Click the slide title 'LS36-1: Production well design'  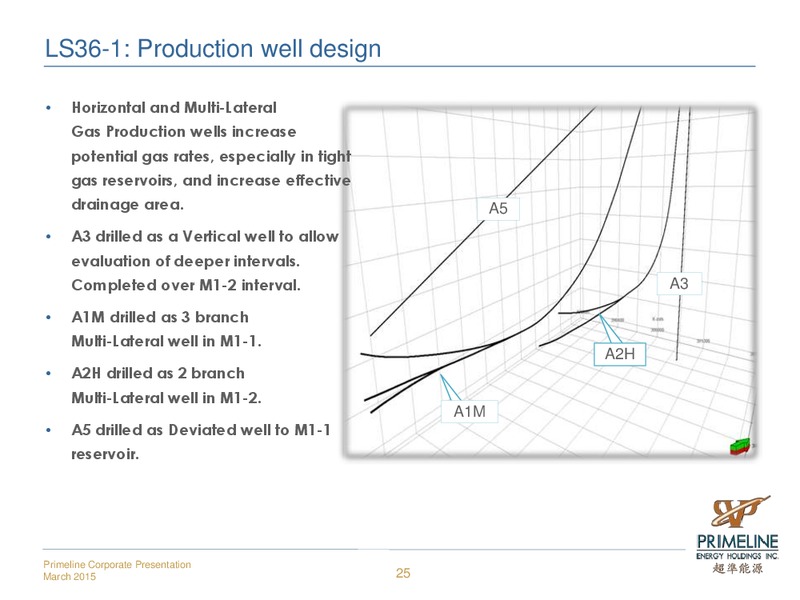(213, 49)
